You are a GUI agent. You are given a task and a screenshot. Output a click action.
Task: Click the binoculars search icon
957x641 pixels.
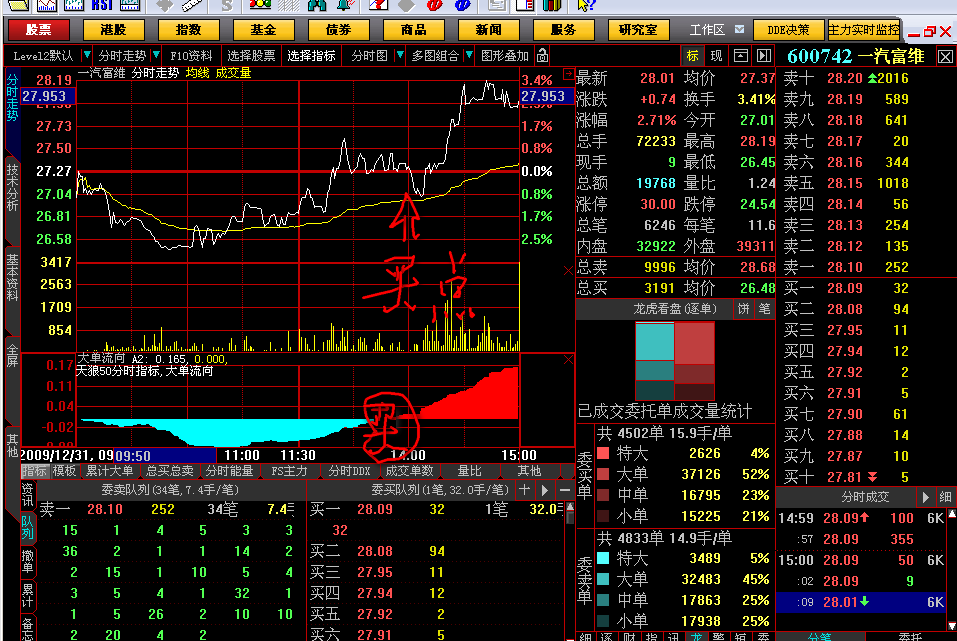pyautogui.click(x=316, y=5)
